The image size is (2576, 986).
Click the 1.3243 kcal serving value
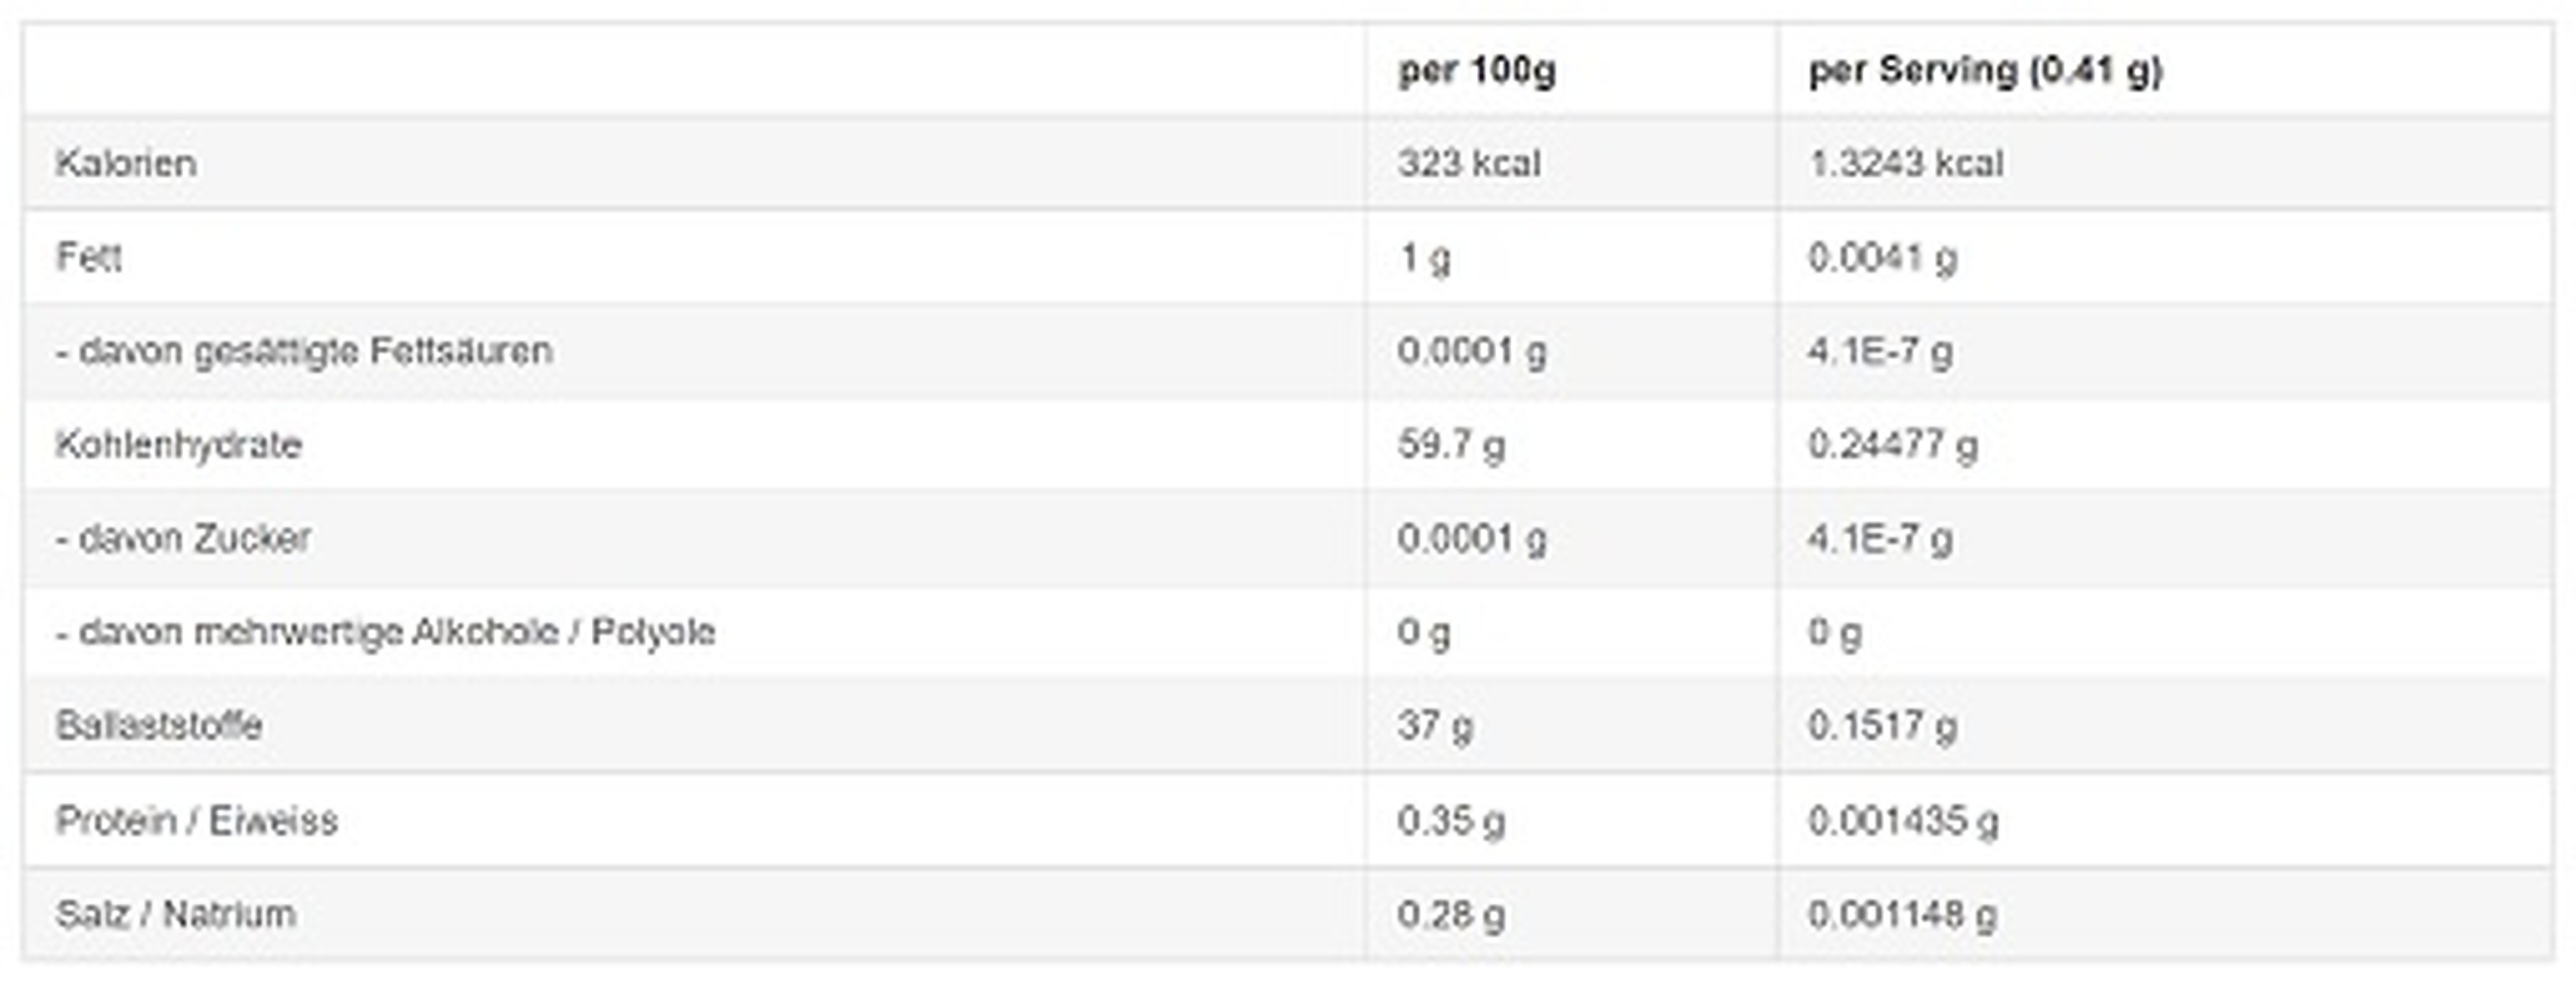coord(1905,163)
